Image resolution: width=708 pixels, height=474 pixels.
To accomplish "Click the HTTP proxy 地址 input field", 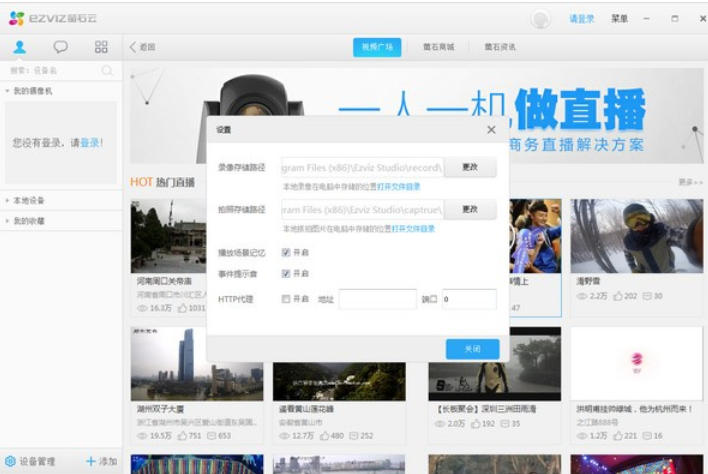I will [377, 299].
